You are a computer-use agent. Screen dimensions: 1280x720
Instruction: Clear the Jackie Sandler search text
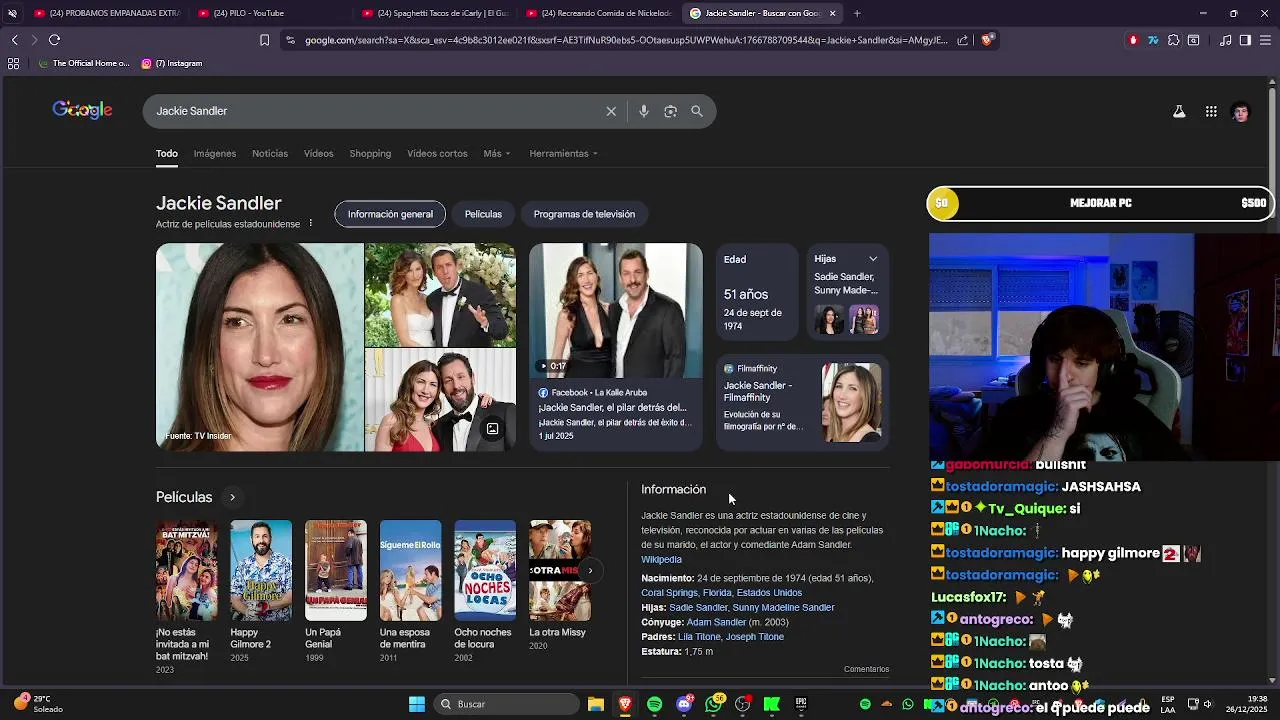coord(611,111)
